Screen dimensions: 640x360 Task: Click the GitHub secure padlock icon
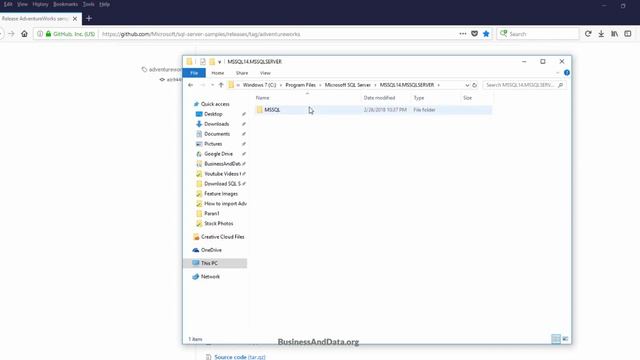(x=49, y=34)
